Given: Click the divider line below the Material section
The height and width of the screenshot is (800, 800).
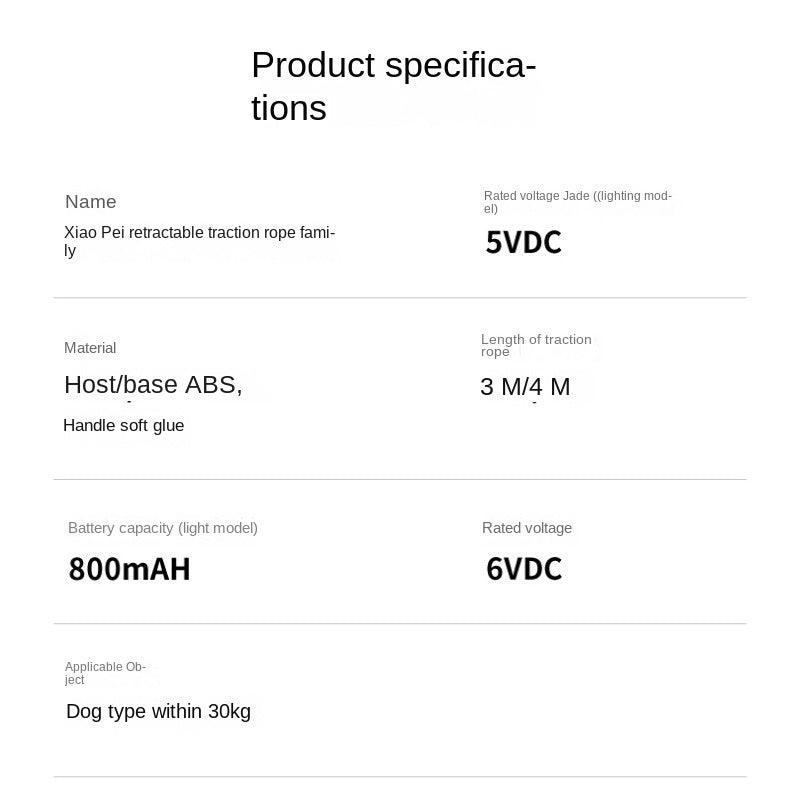Looking at the screenshot, I should click(x=400, y=480).
